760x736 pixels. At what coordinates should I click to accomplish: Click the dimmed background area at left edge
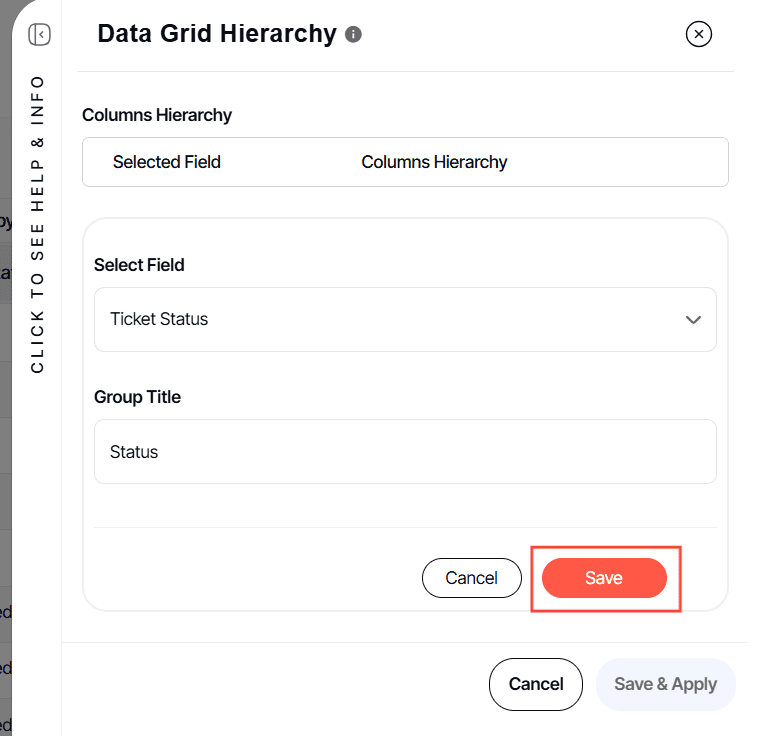5,400
